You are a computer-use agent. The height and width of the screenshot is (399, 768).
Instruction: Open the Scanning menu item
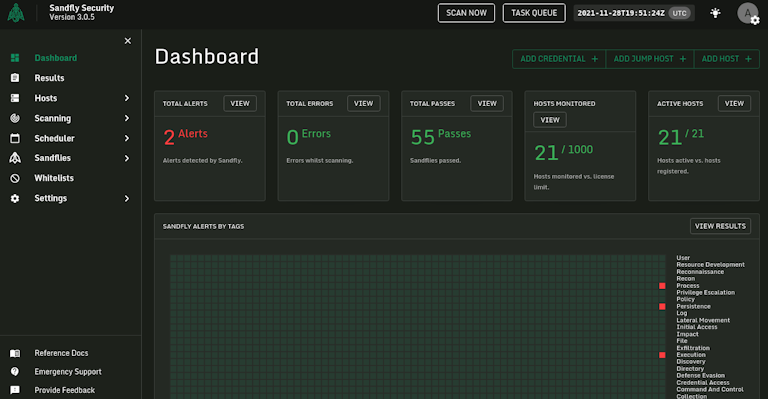(x=52, y=118)
